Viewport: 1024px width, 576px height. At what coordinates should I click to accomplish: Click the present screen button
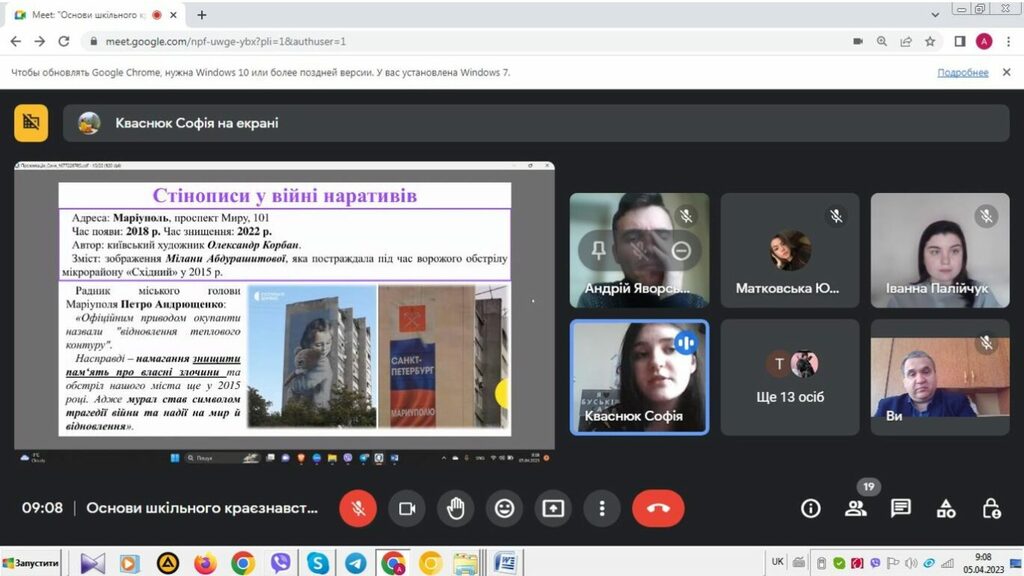(553, 508)
